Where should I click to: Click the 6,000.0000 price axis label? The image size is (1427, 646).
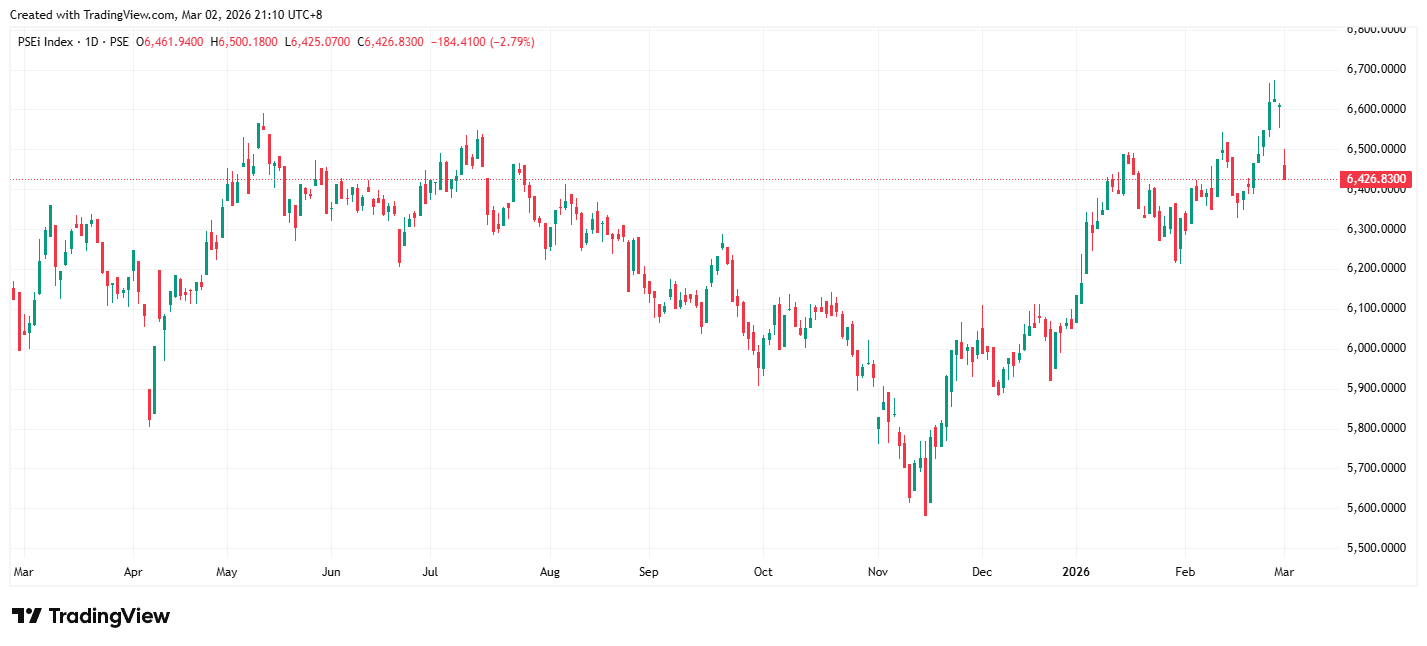click(1376, 348)
